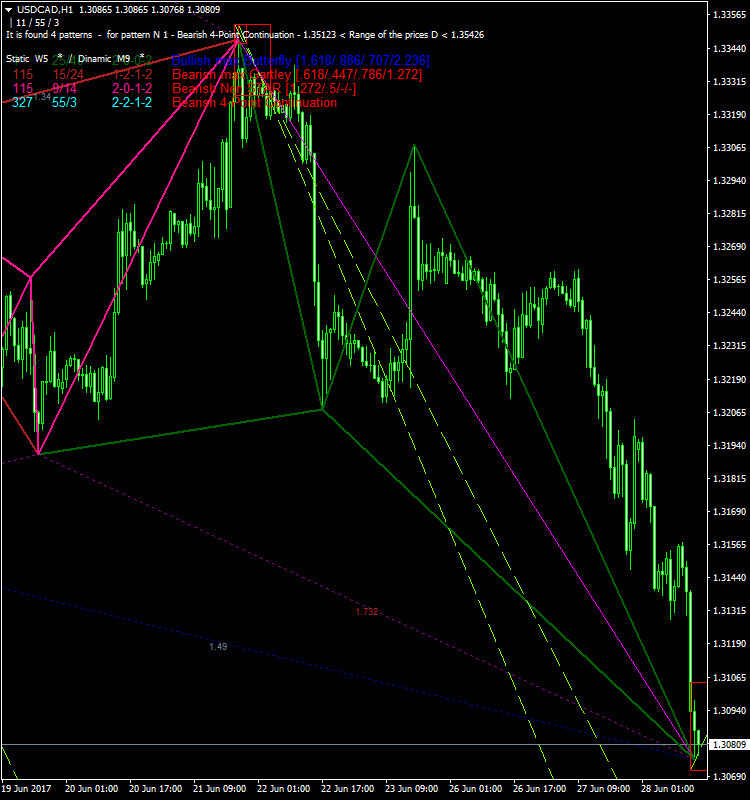Click the red 1.732 ratio label

[366, 611]
